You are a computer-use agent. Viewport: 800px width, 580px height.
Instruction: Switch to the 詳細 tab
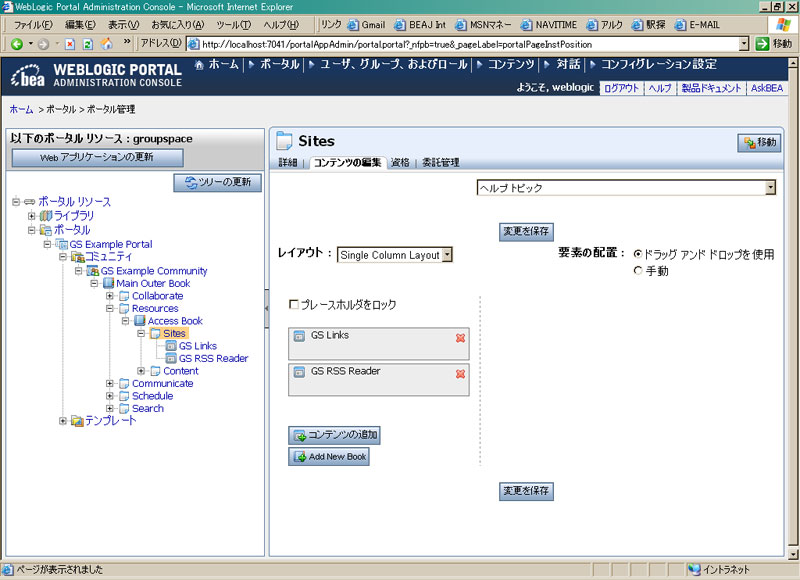coord(288,162)
